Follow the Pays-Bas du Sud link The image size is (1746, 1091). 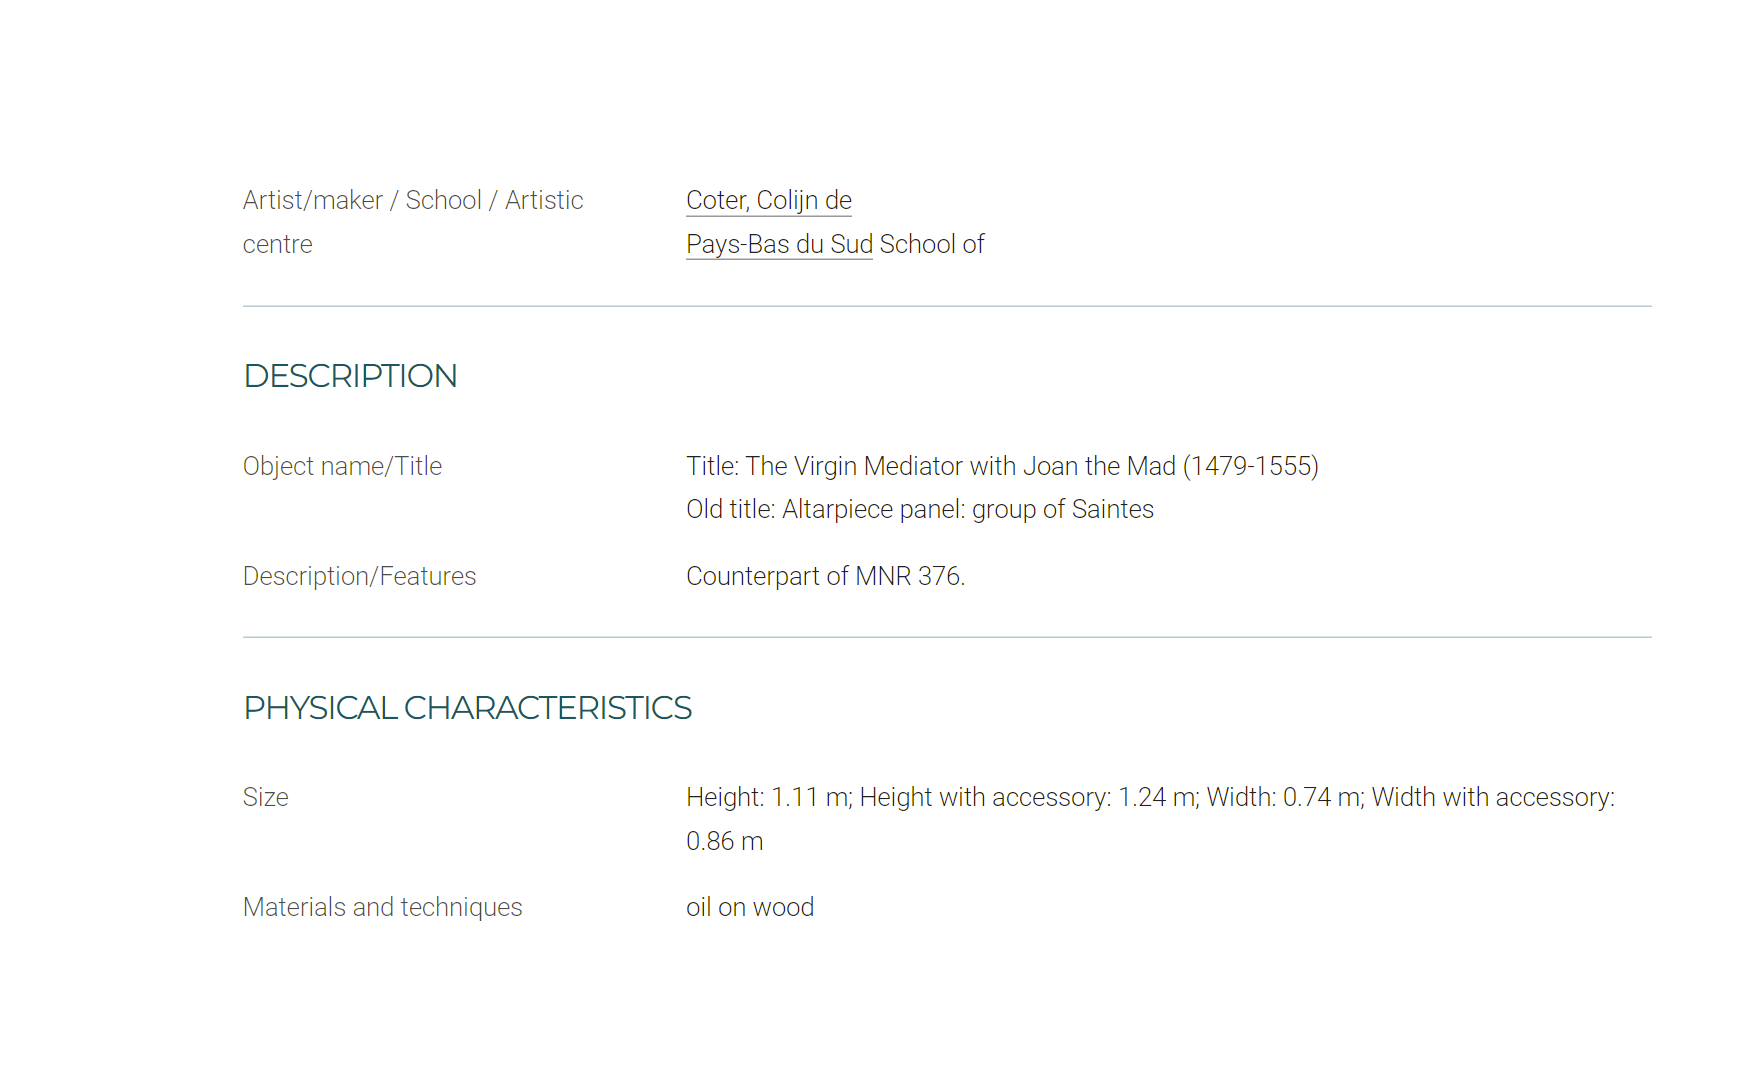pos(779,245)
